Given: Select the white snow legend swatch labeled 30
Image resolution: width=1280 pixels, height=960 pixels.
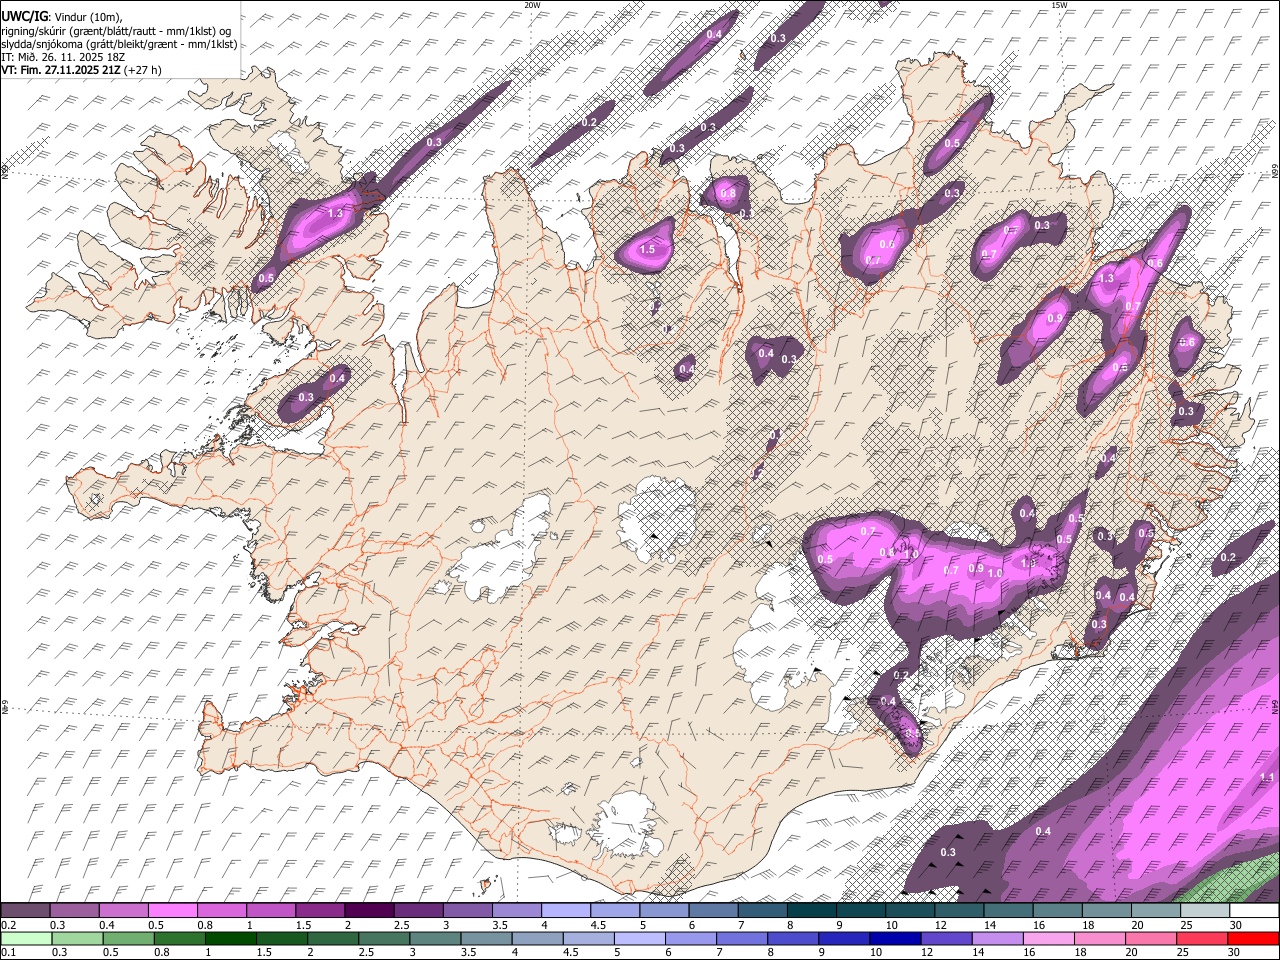Looking at the screenshot, I should point(1253,911).
